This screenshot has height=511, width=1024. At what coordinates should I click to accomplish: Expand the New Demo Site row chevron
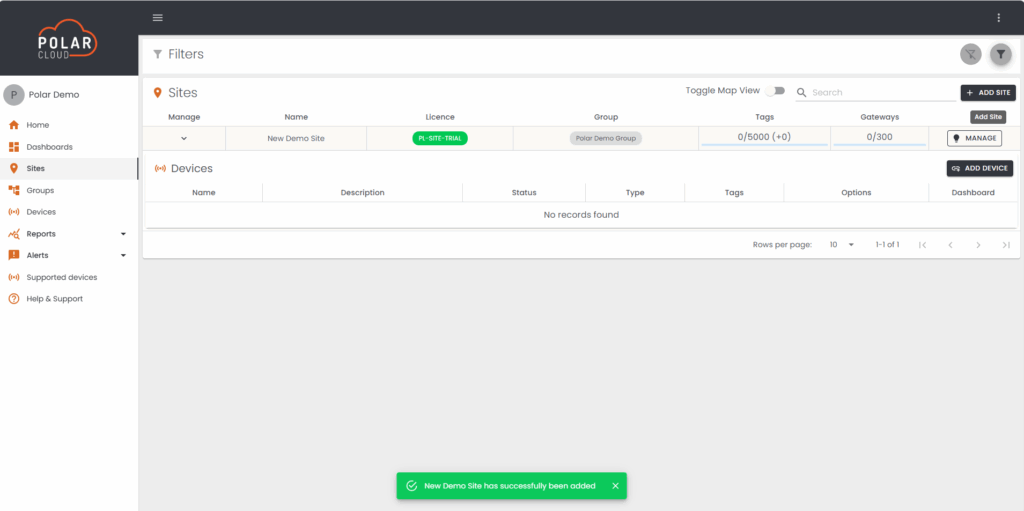click(184, 138)
